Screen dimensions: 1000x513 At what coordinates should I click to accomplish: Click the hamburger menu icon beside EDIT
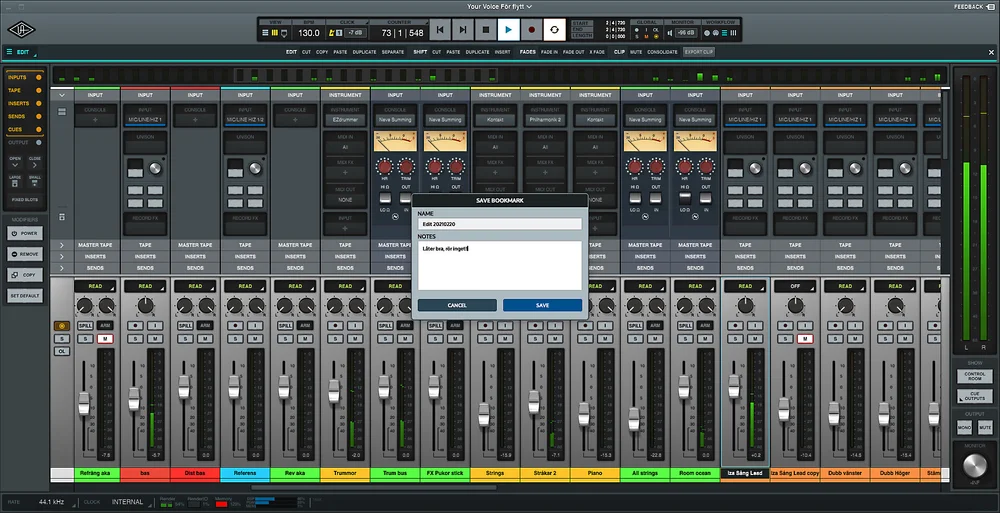9,52
